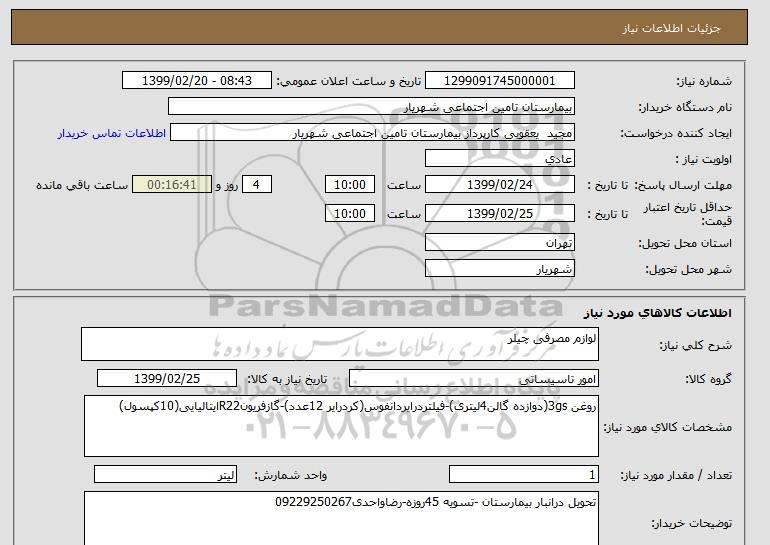This screenshot has height=545, width=770.
Task: Click the label تاریخ و ساعت اعلان عمومی
Action: [349, 81]
